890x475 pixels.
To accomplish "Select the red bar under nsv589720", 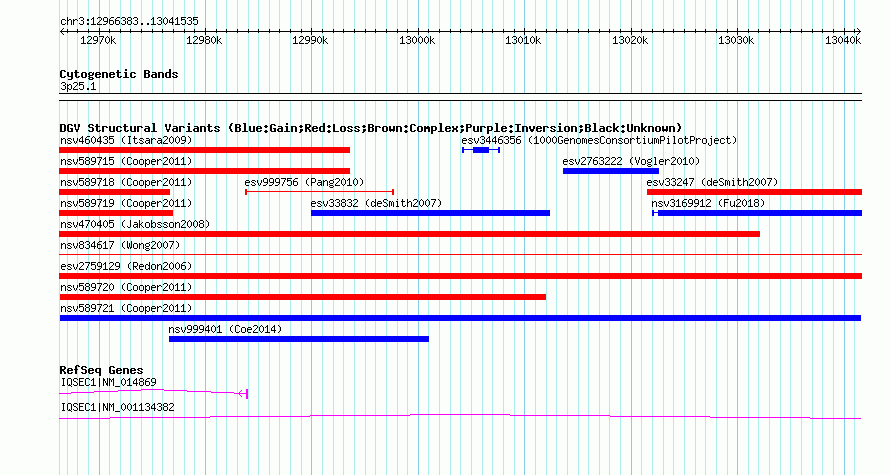I will [x=303, y=297].
